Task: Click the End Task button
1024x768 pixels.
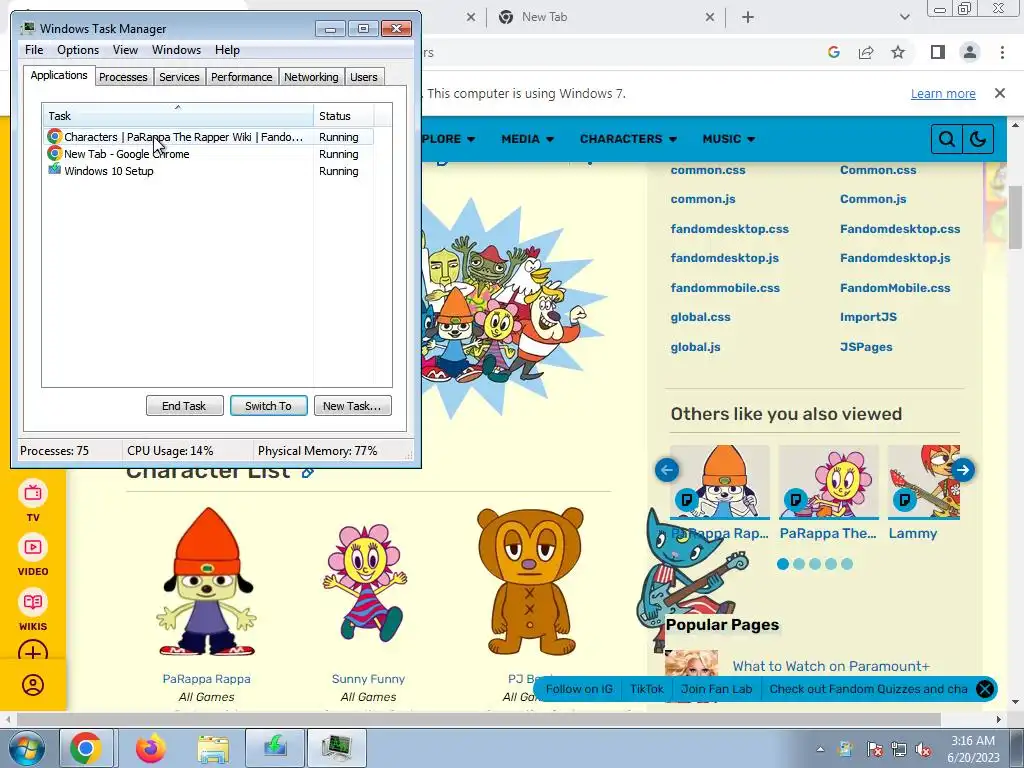Action: tap(184, 406)
